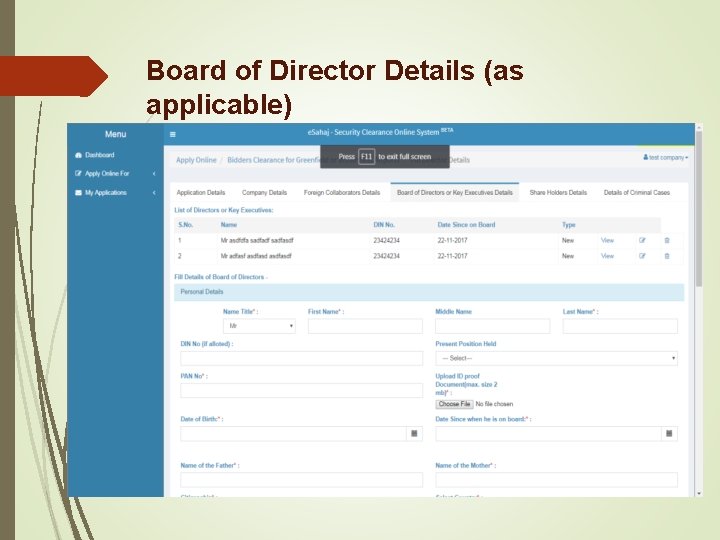This screenshot has width=720, height=540.
Task: Click 23424234 DIN in row 1
Action: point(386,241)
